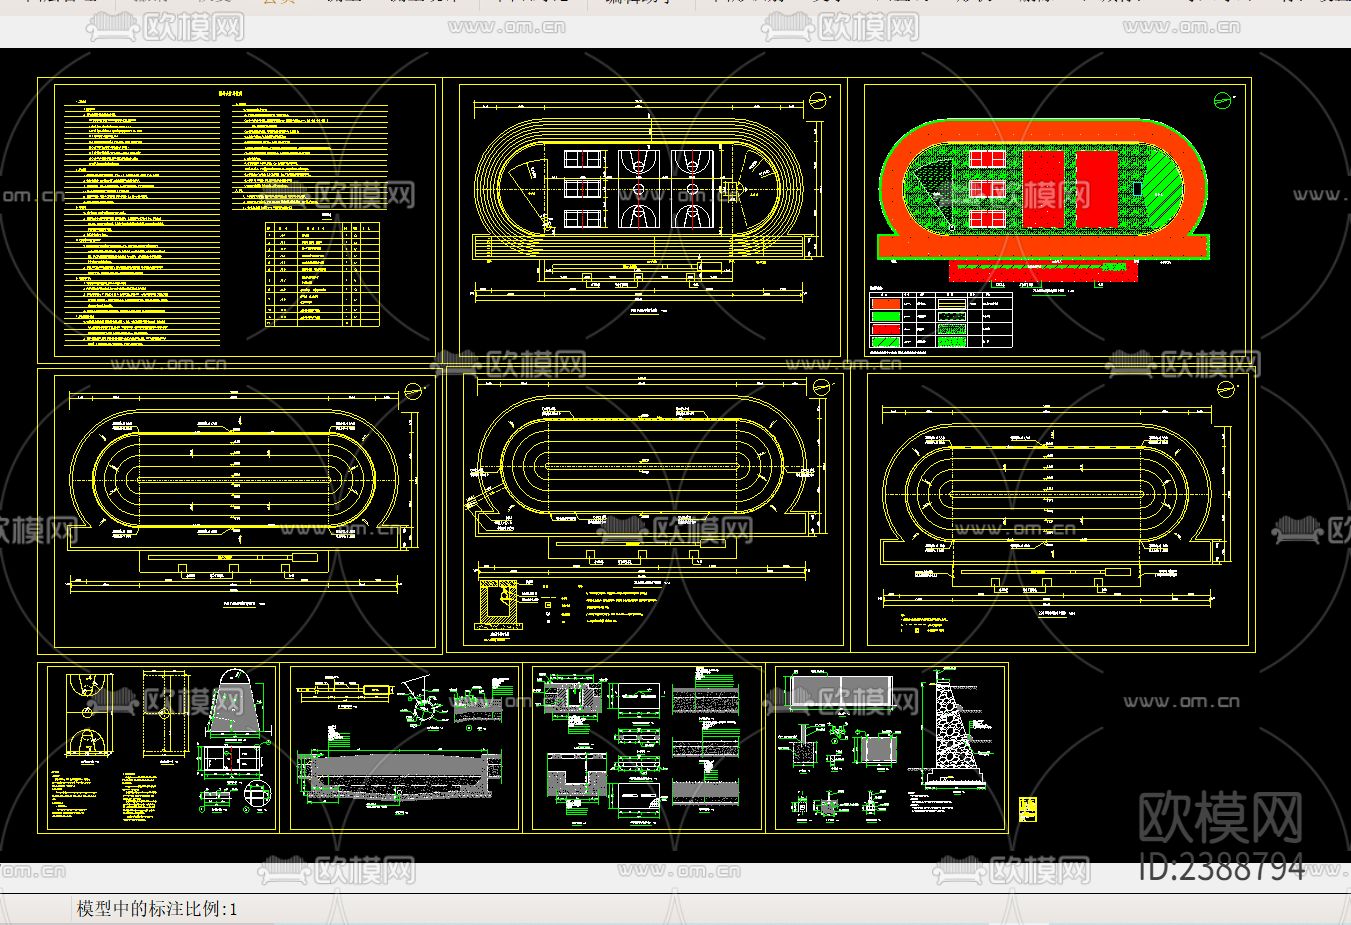1351x925 pixels.
Task: Select the small yellow stamp block beside detail sheets
Action: pyautogui.click(x=1026, y=809)
